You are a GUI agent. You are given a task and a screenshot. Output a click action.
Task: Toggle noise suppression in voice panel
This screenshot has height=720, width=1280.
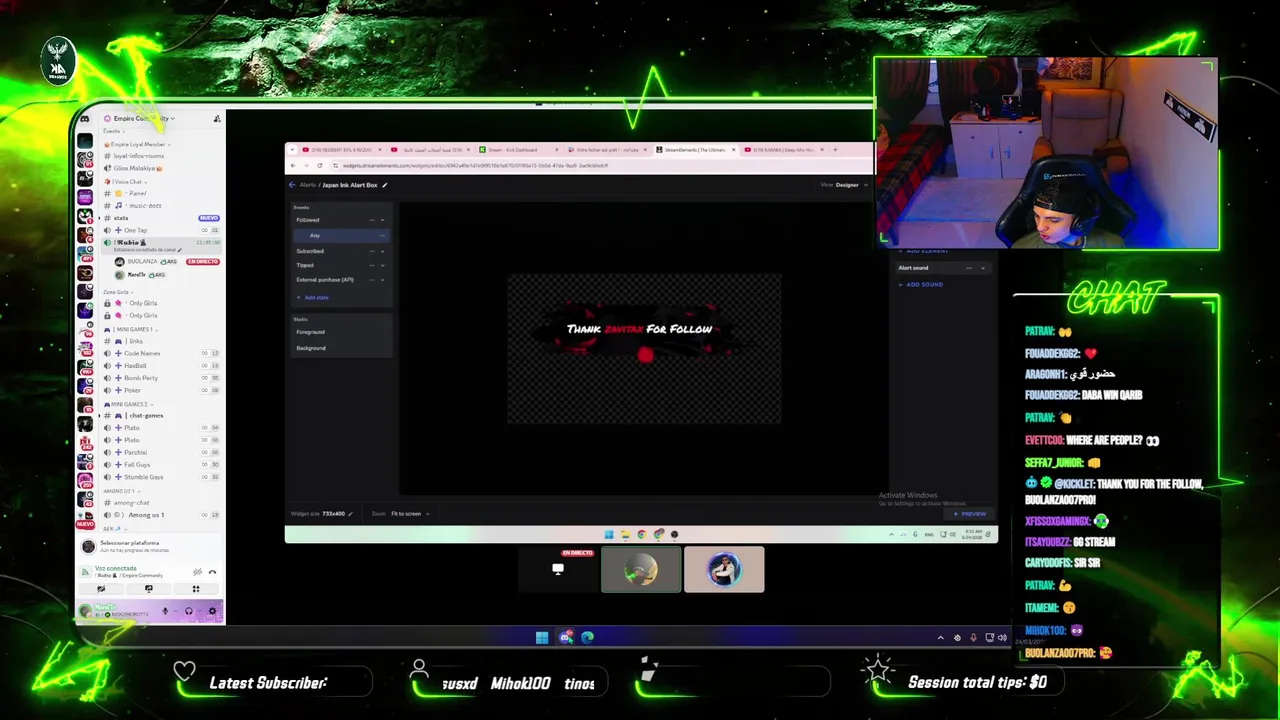click(198, 572)
